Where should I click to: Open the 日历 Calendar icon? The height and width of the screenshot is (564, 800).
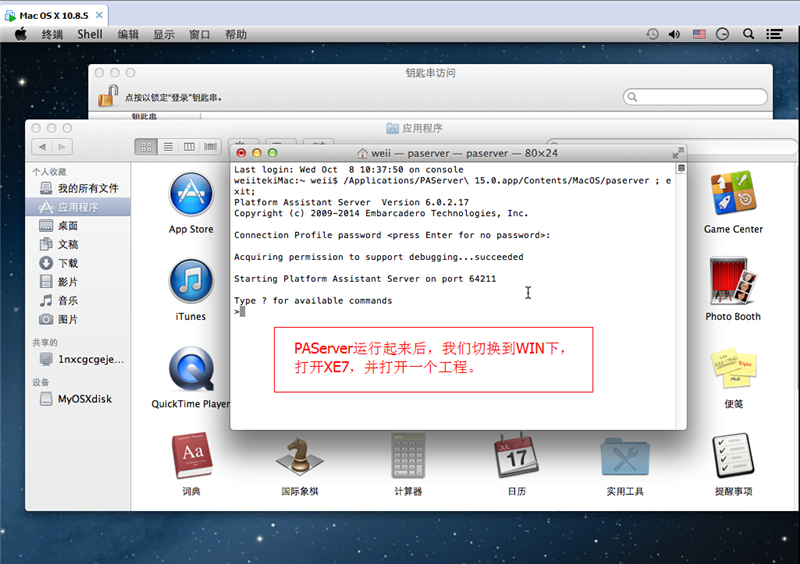pos(516,455)
